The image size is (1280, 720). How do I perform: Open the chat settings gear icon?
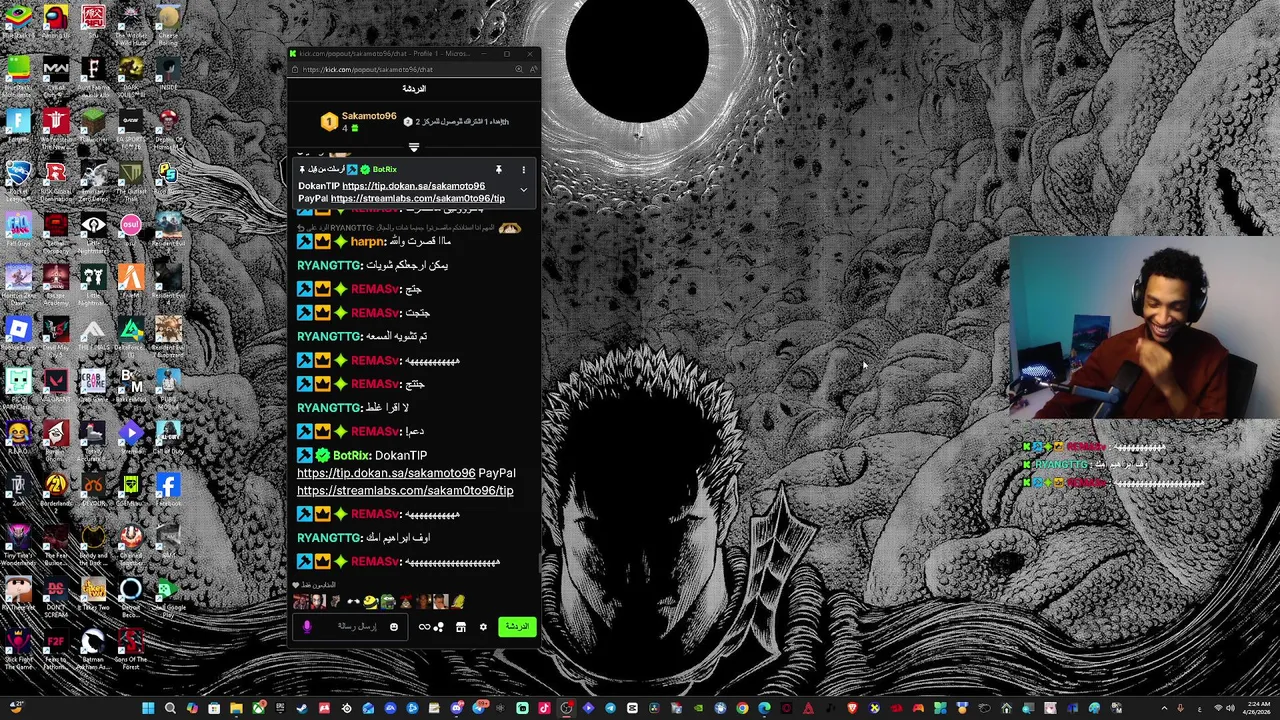point(483,627)
